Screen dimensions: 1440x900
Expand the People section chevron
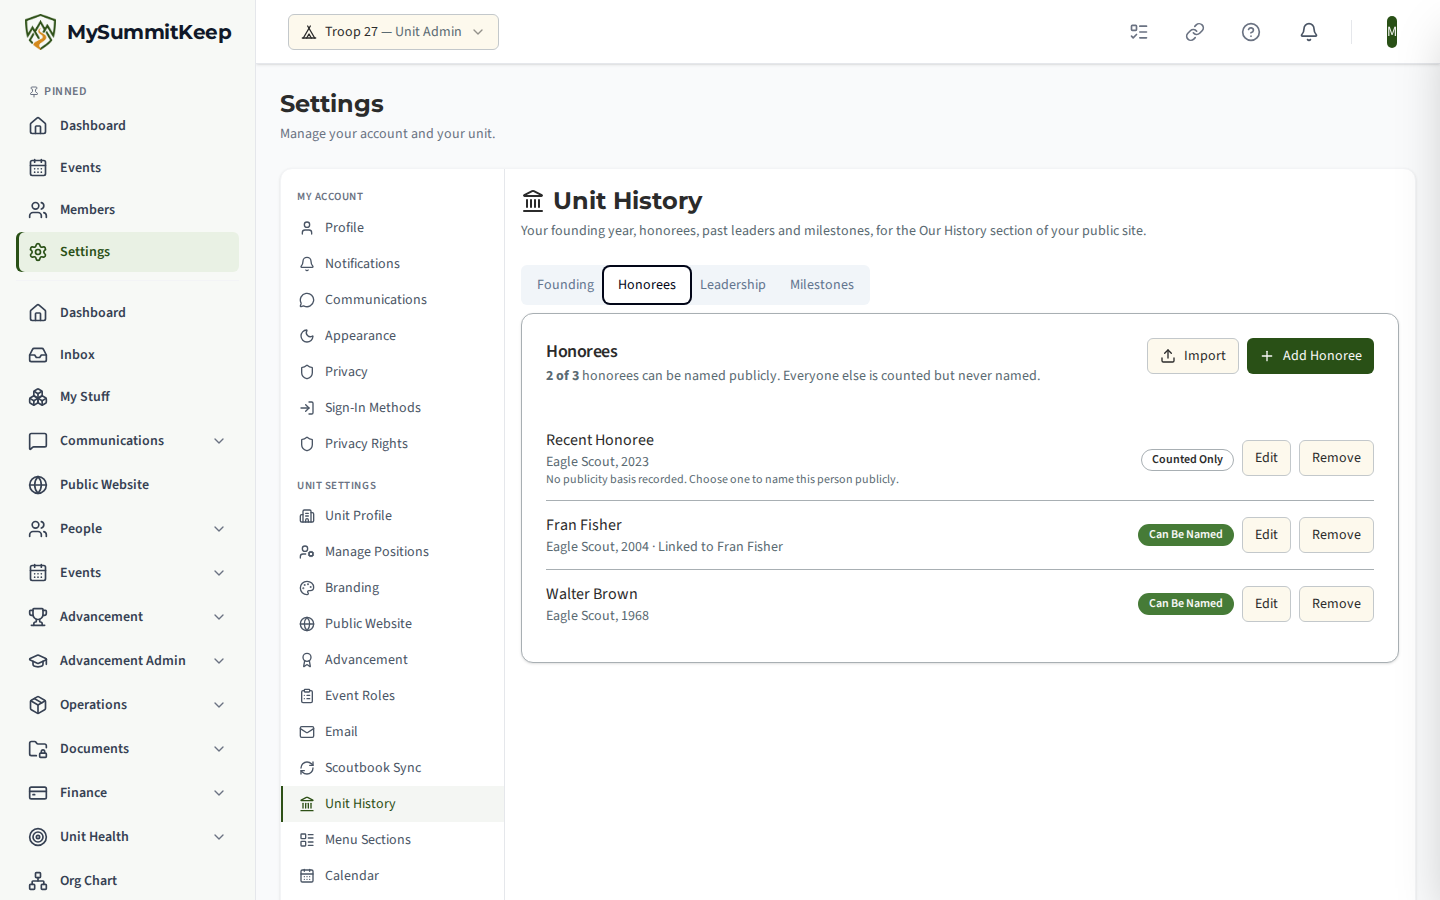coord(219,529)
